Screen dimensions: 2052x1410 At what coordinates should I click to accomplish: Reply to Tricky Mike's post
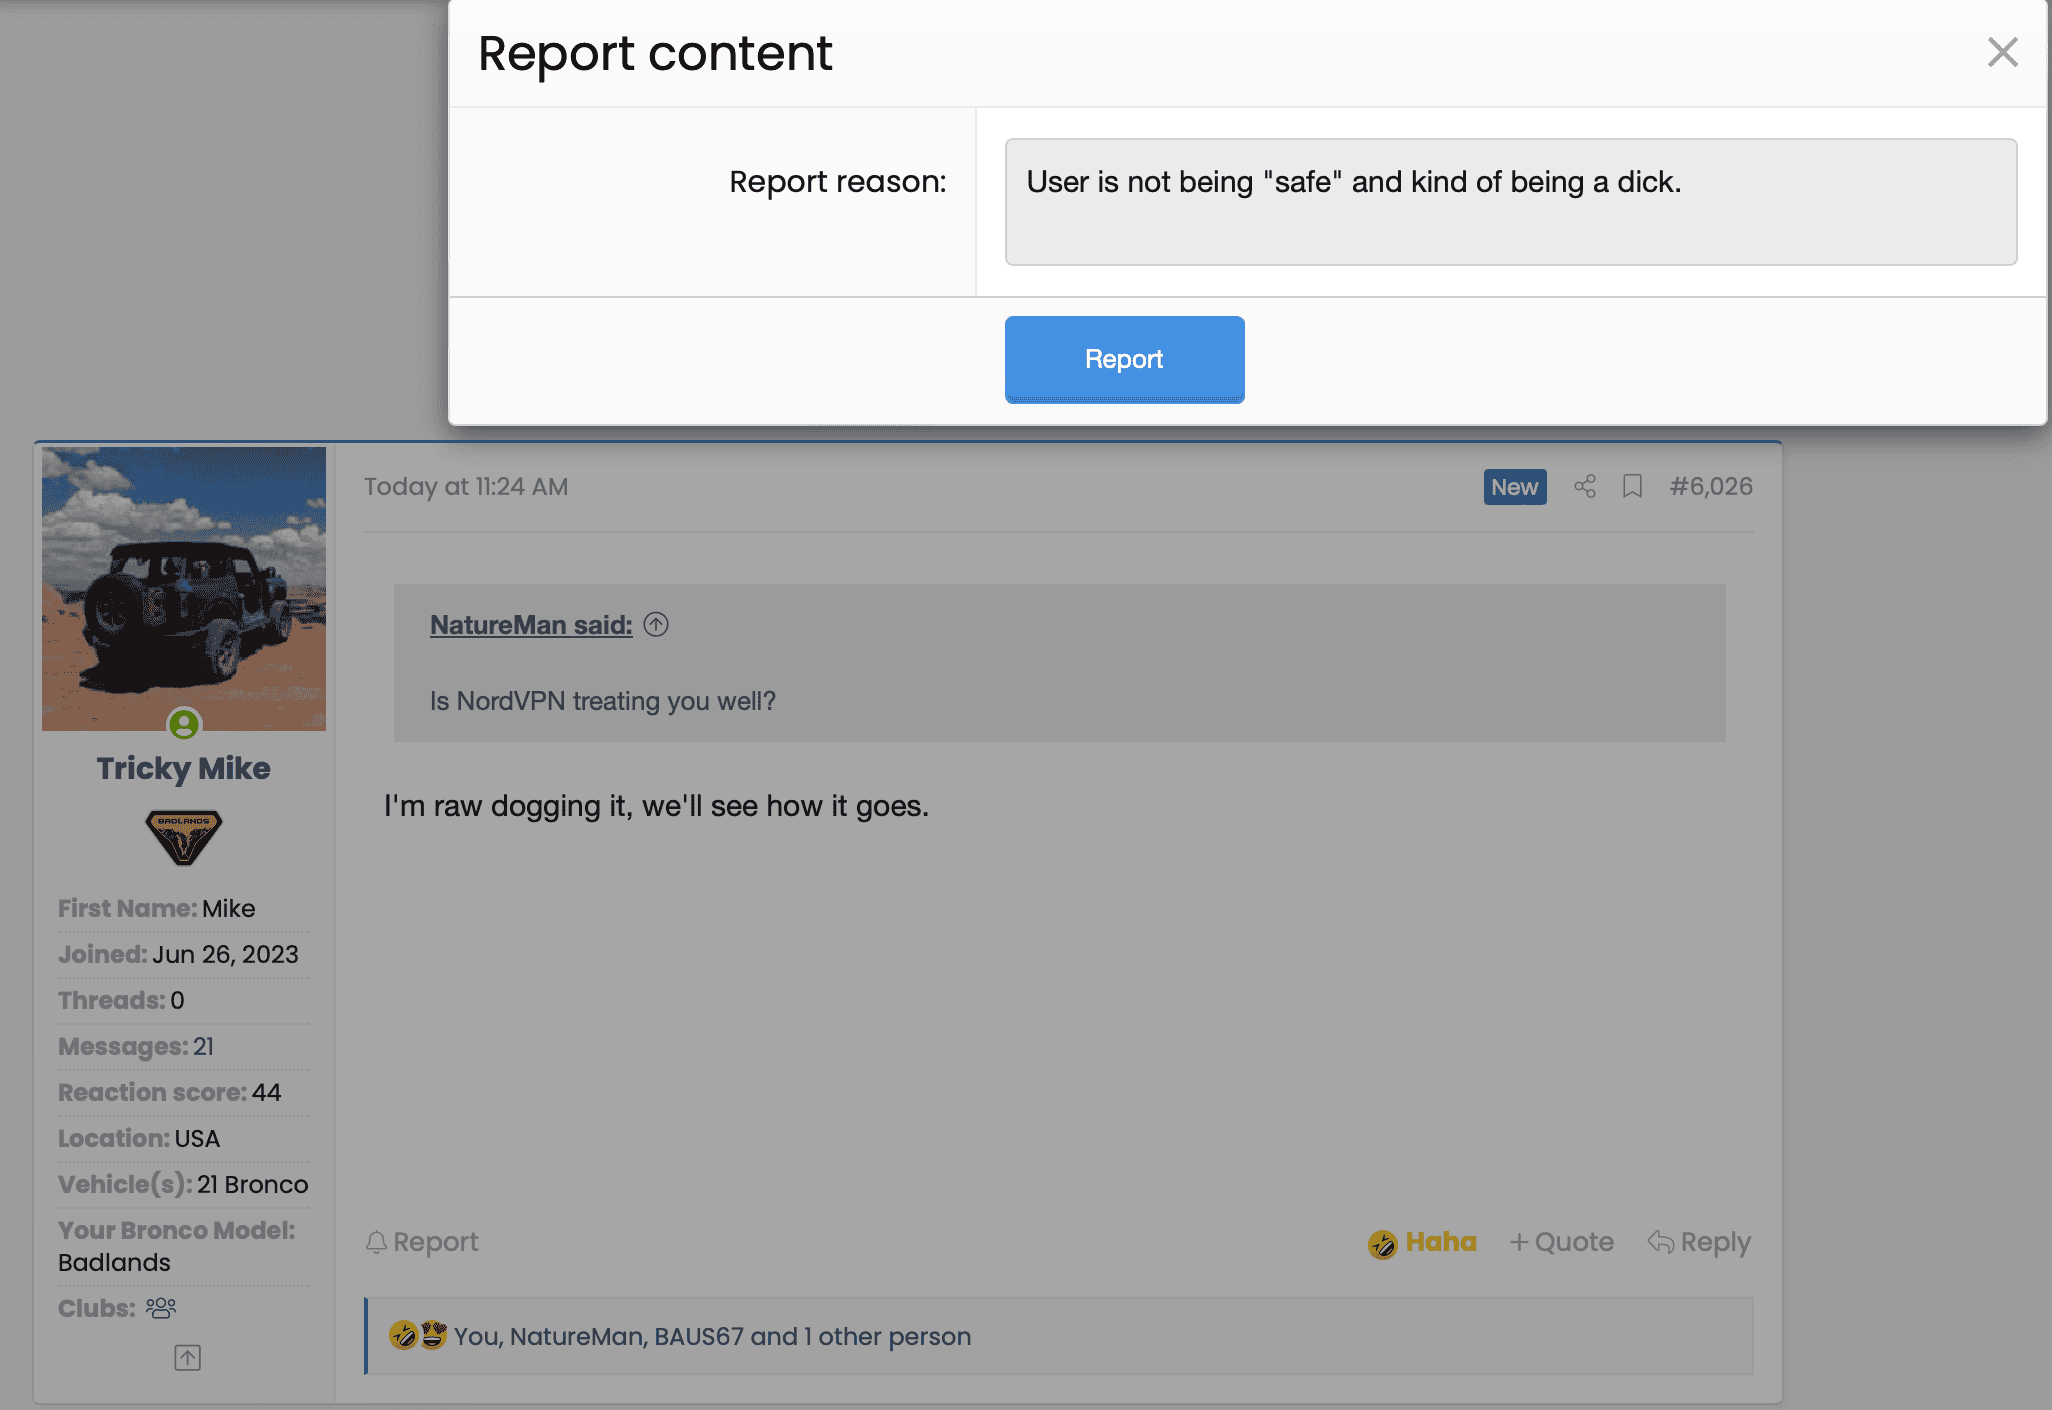pos(1700,1242)
